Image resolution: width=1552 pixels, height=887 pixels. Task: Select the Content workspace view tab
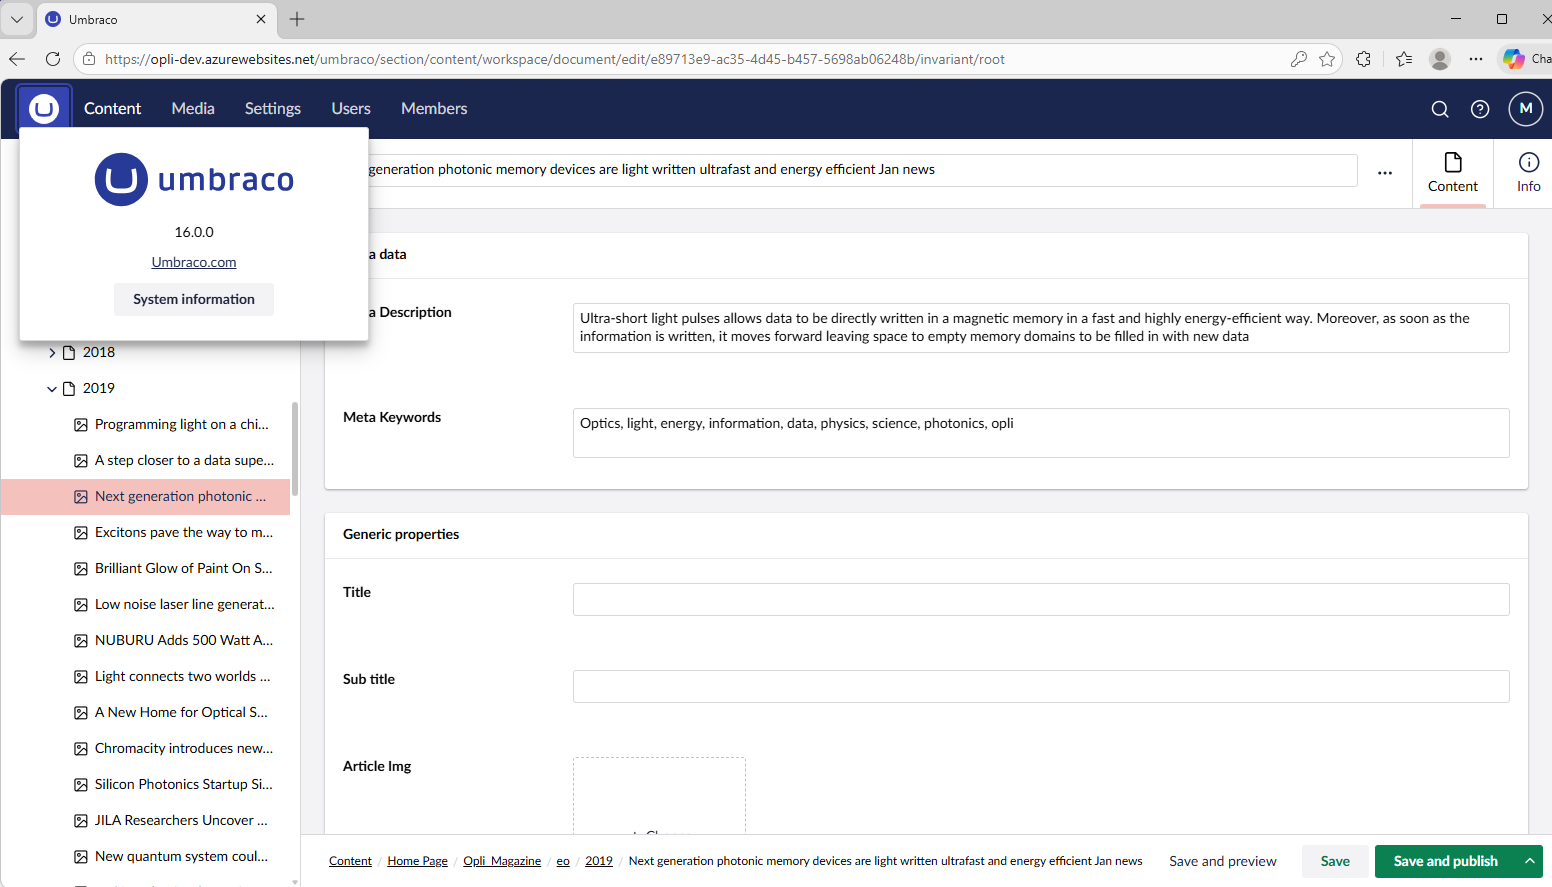(x=1452, y=172)
